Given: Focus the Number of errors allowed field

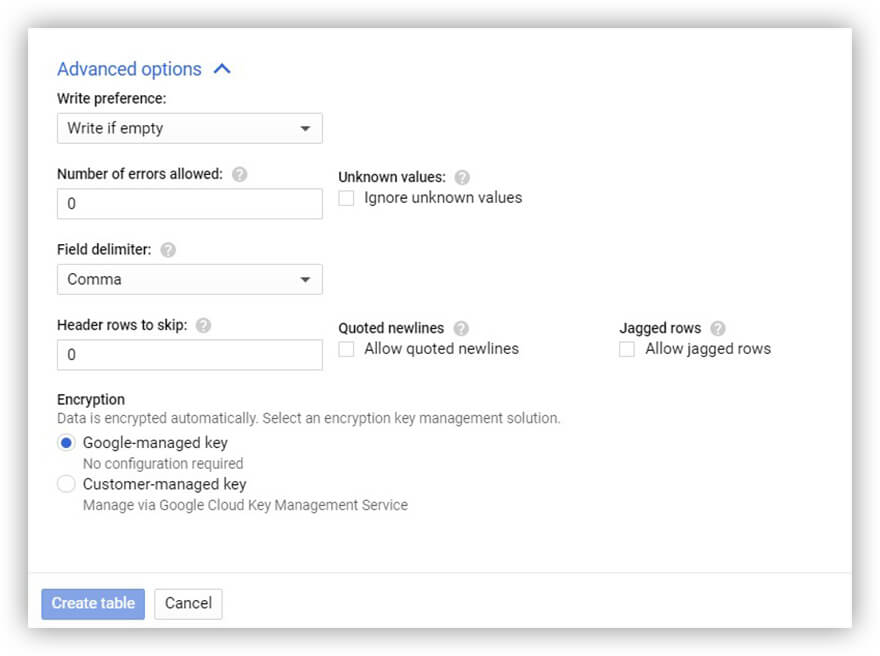Looking at the screenshot, I should click(x=190, y=204).
